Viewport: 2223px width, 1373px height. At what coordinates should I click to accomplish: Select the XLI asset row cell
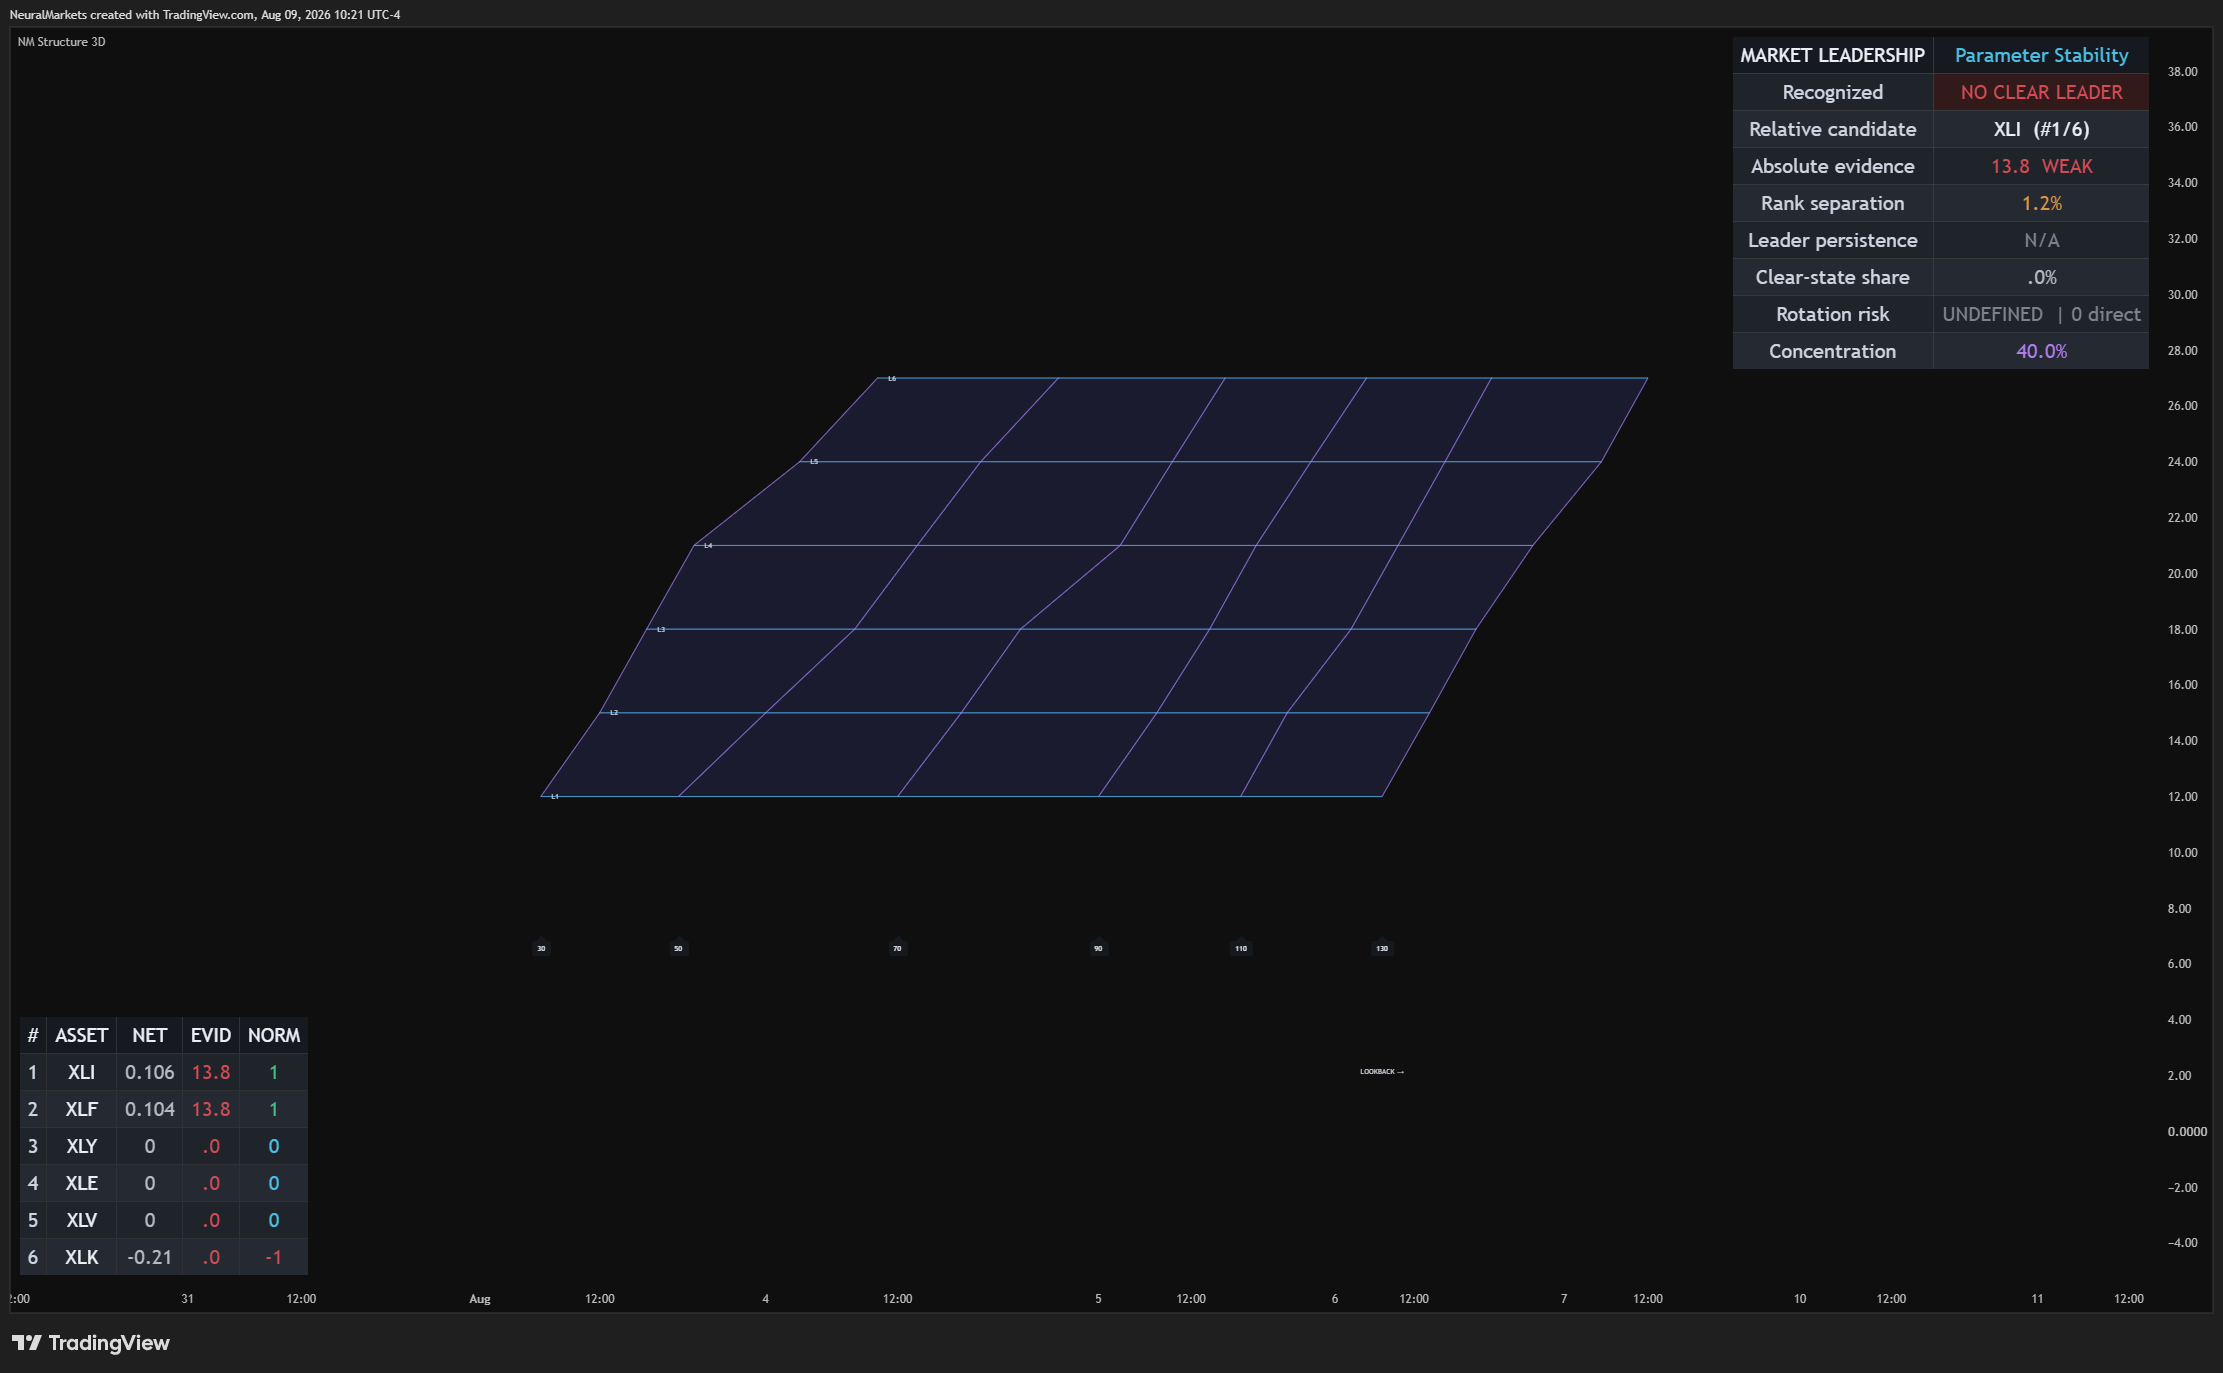pos(81,1072)
